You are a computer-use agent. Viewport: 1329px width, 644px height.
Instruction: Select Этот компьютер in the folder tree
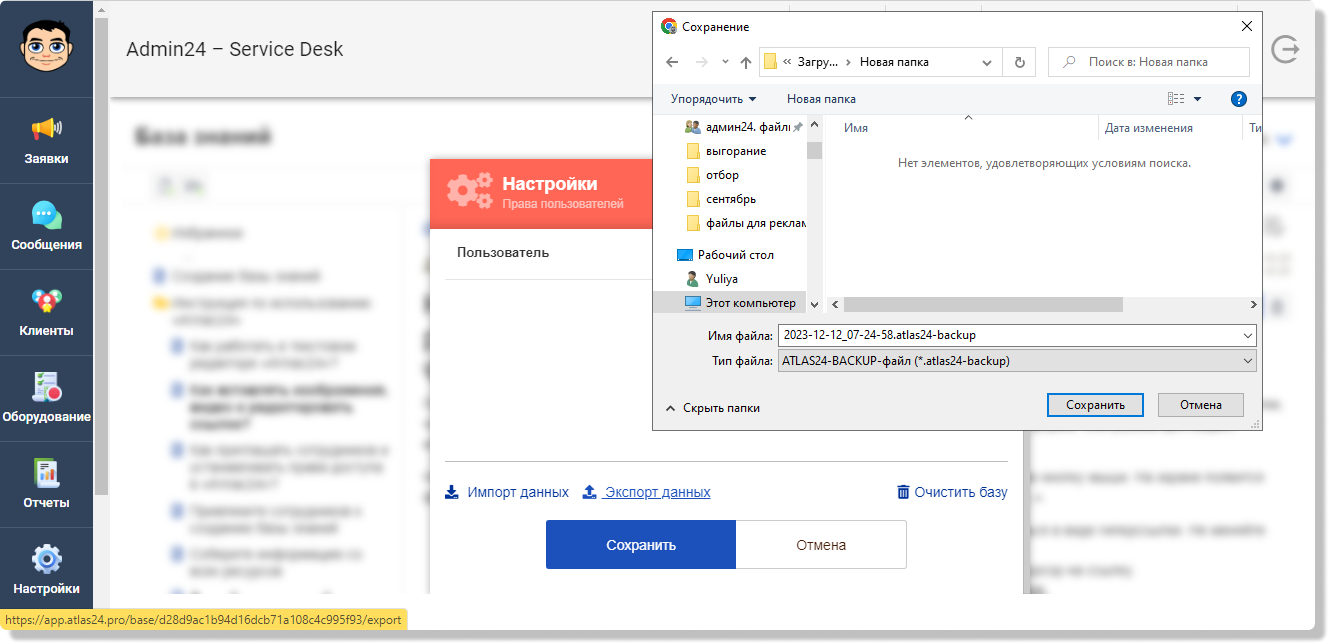(740, 303)
